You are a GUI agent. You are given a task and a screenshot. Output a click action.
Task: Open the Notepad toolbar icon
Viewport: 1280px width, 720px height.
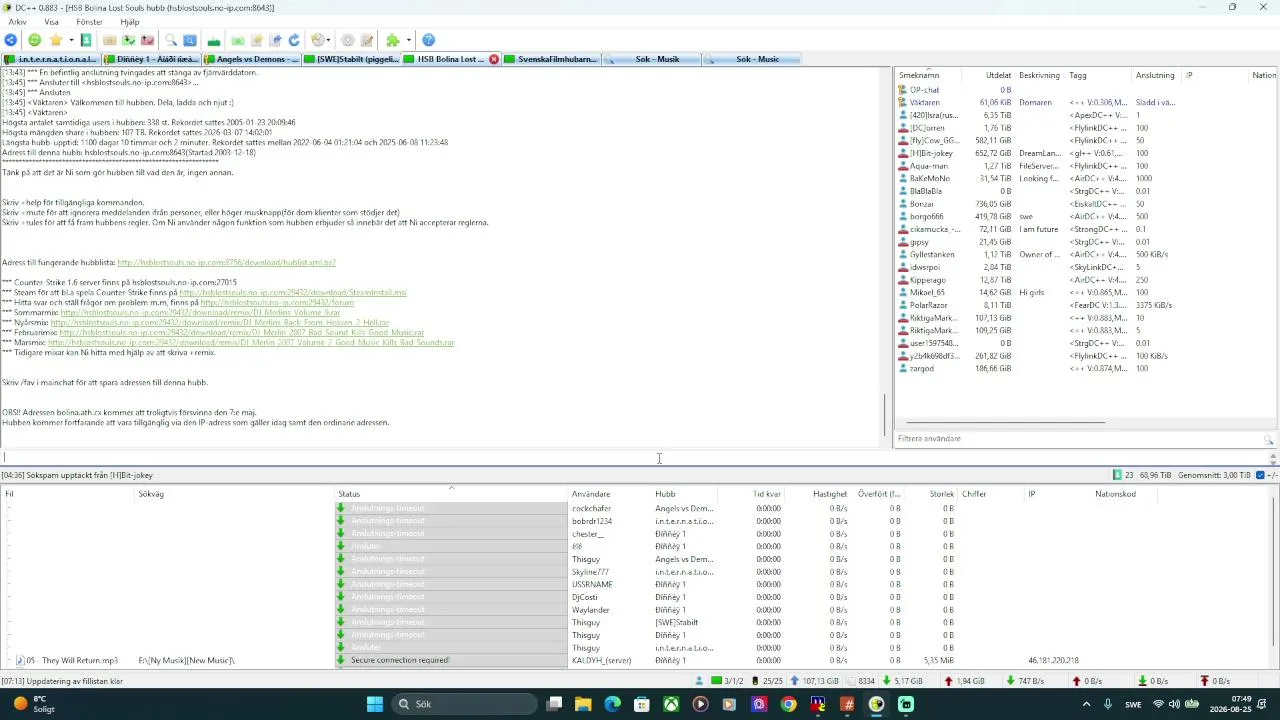pyautogui.click(x=367, y=40)
